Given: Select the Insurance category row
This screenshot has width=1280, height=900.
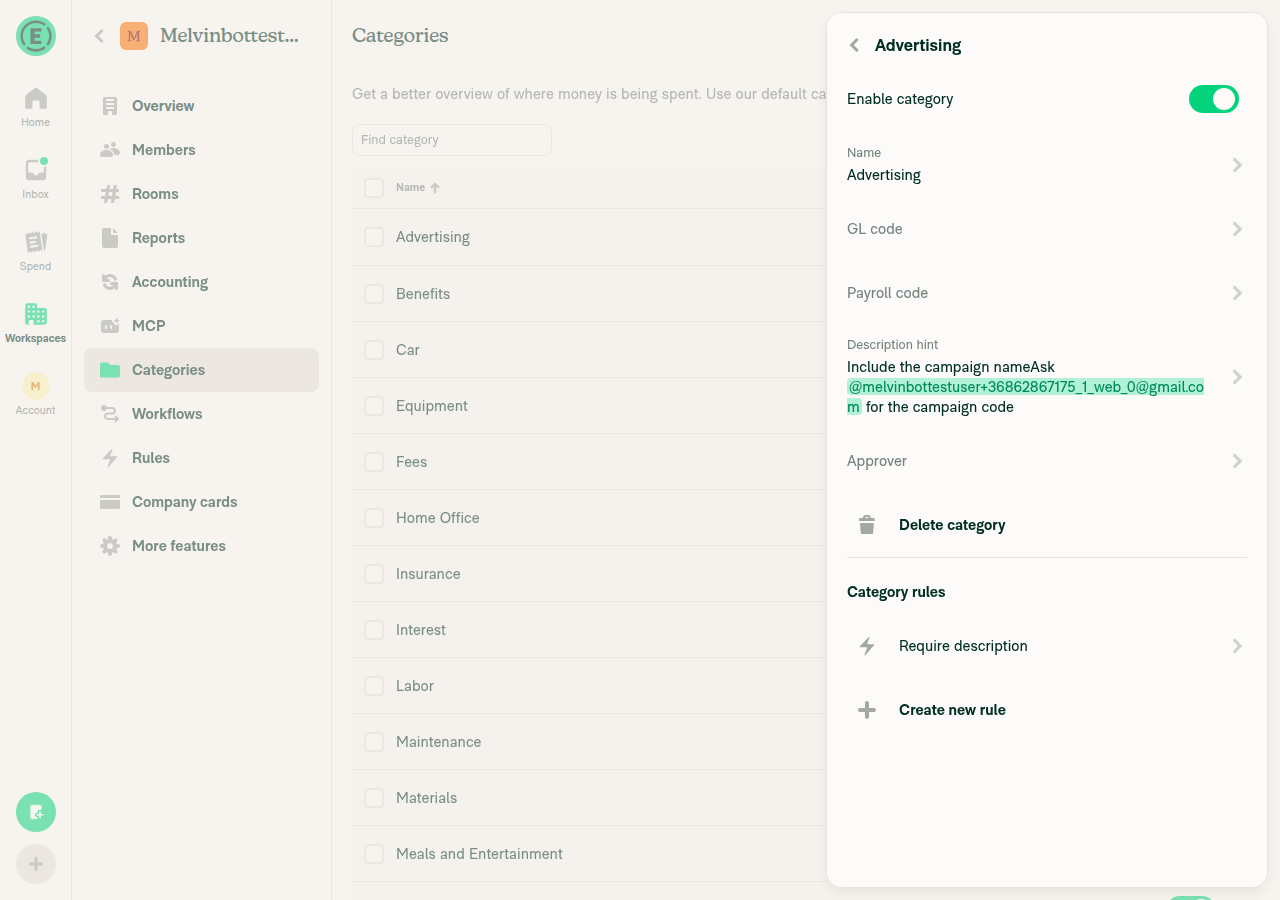Looking at the screenshot, I should pos(590,574).
